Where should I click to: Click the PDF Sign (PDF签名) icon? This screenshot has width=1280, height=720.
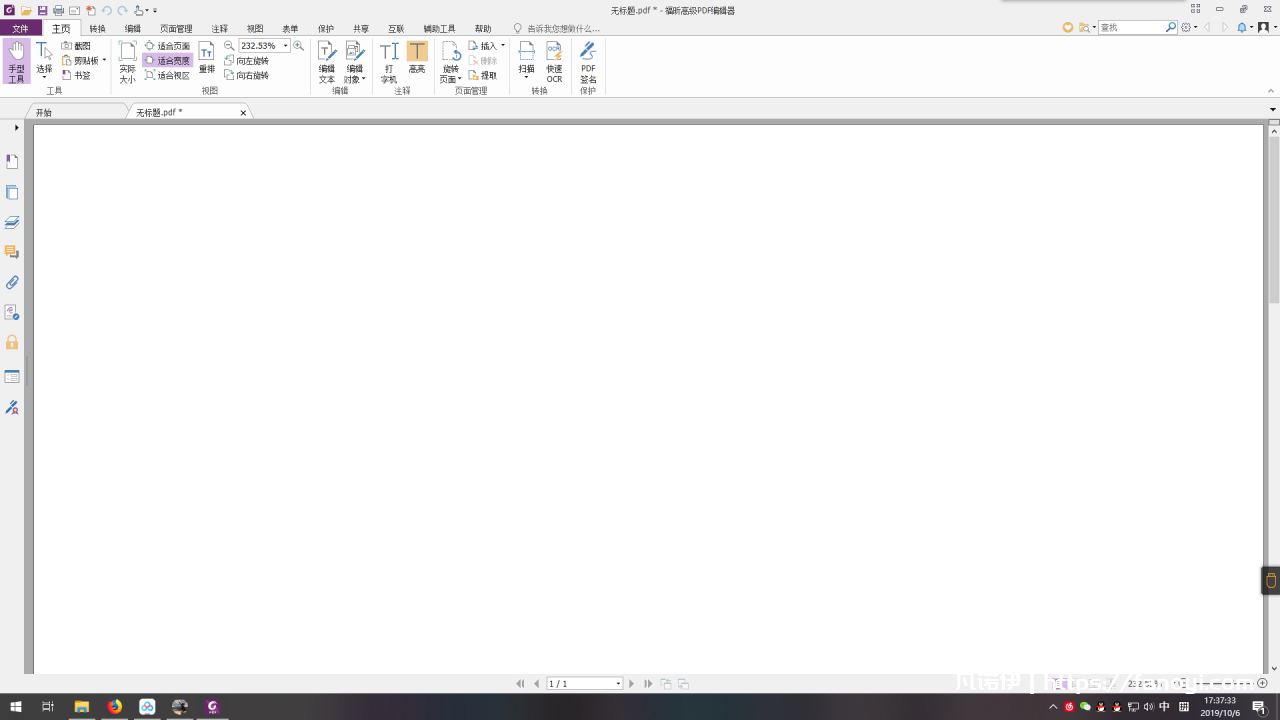pyautogui.click(x=588, y=61)
